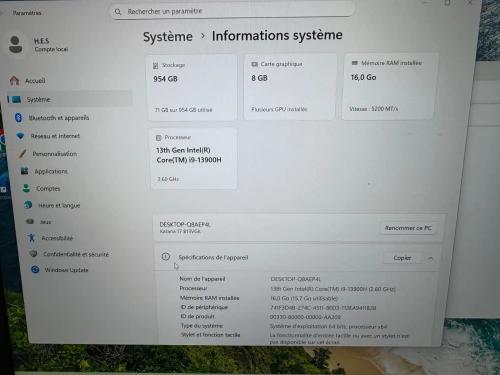Click the Processeur card chip icon
The image size is (500, 375).
pyautogui.click(x=159, y=138)
